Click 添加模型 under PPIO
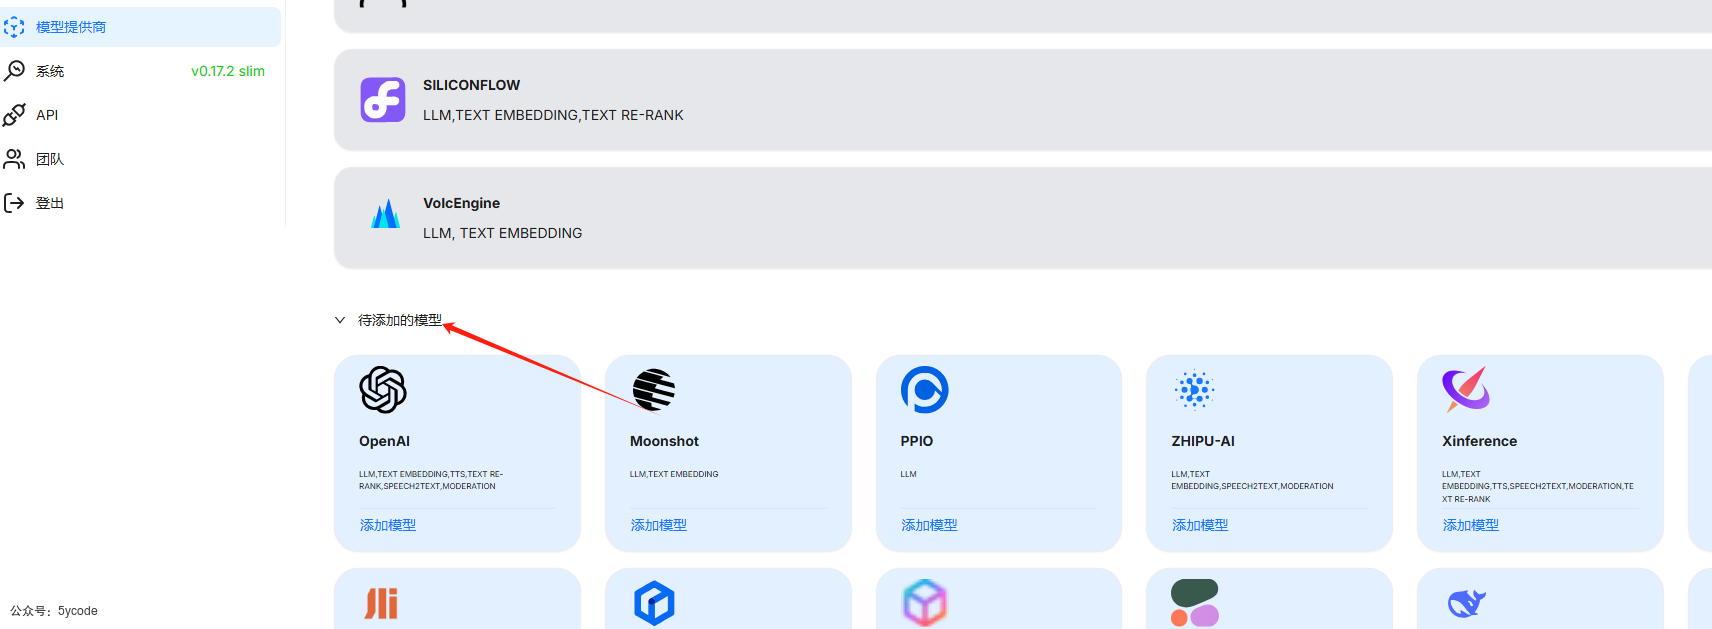The image size is (1712, 629). pyautogui.click(x=929, y=525)
